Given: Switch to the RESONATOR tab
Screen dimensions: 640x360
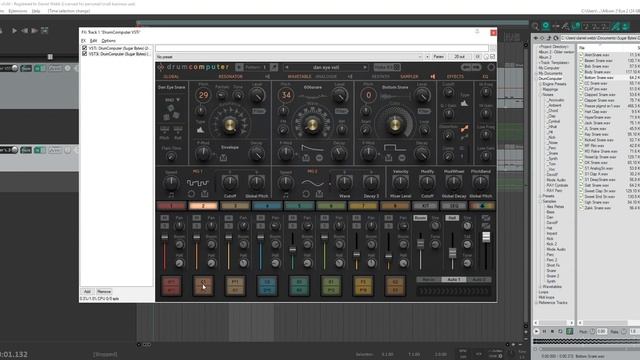Looking at the screenshot, I should pyautogui.click(x=231, y=77).
